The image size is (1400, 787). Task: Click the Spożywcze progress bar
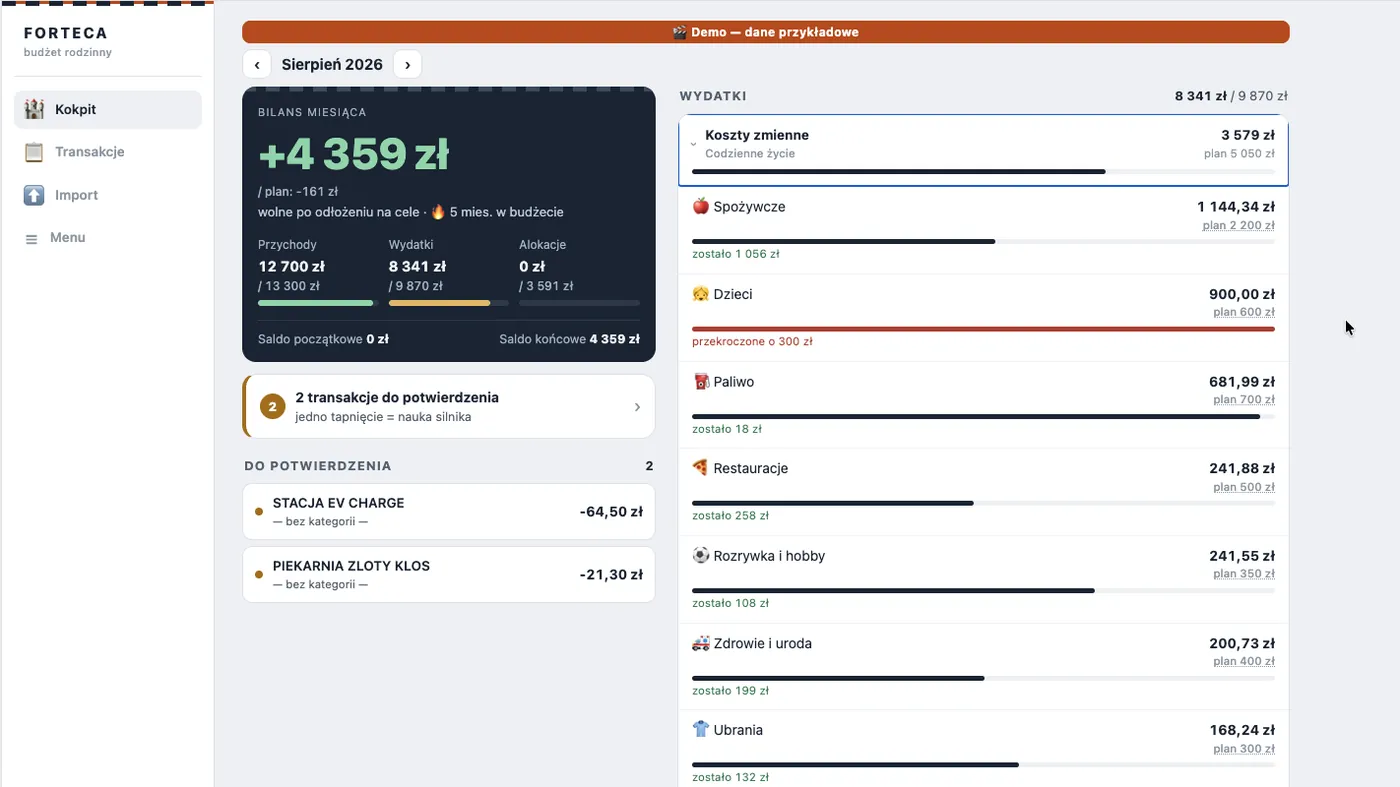tap(983, 241)
